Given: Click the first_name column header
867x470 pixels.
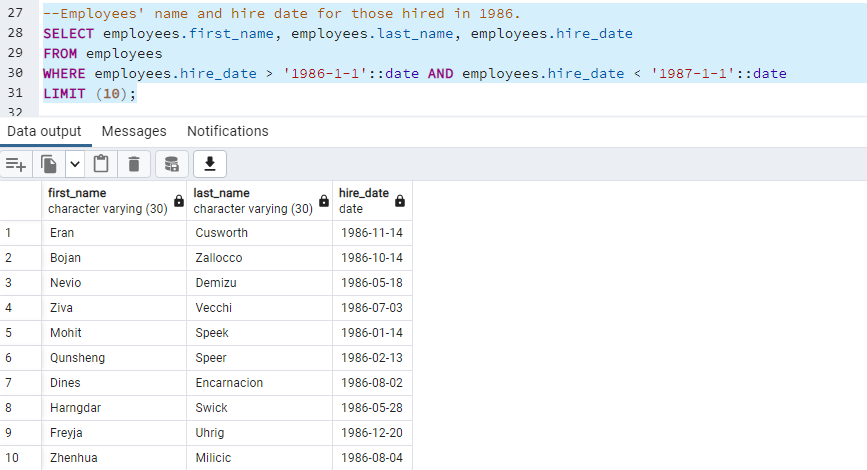Looking at the screenshot, I should coord(114,201).
